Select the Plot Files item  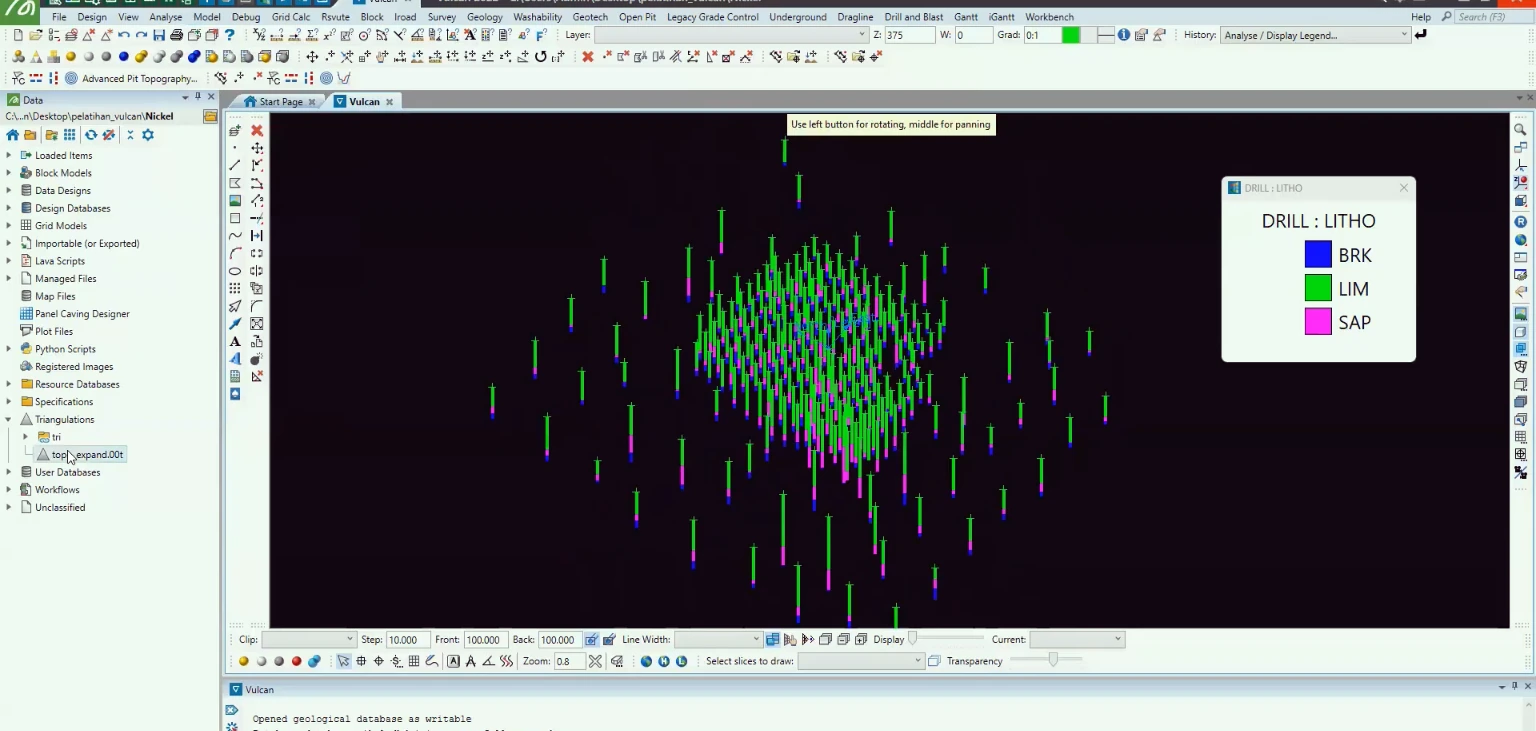[x=54, y=332]
